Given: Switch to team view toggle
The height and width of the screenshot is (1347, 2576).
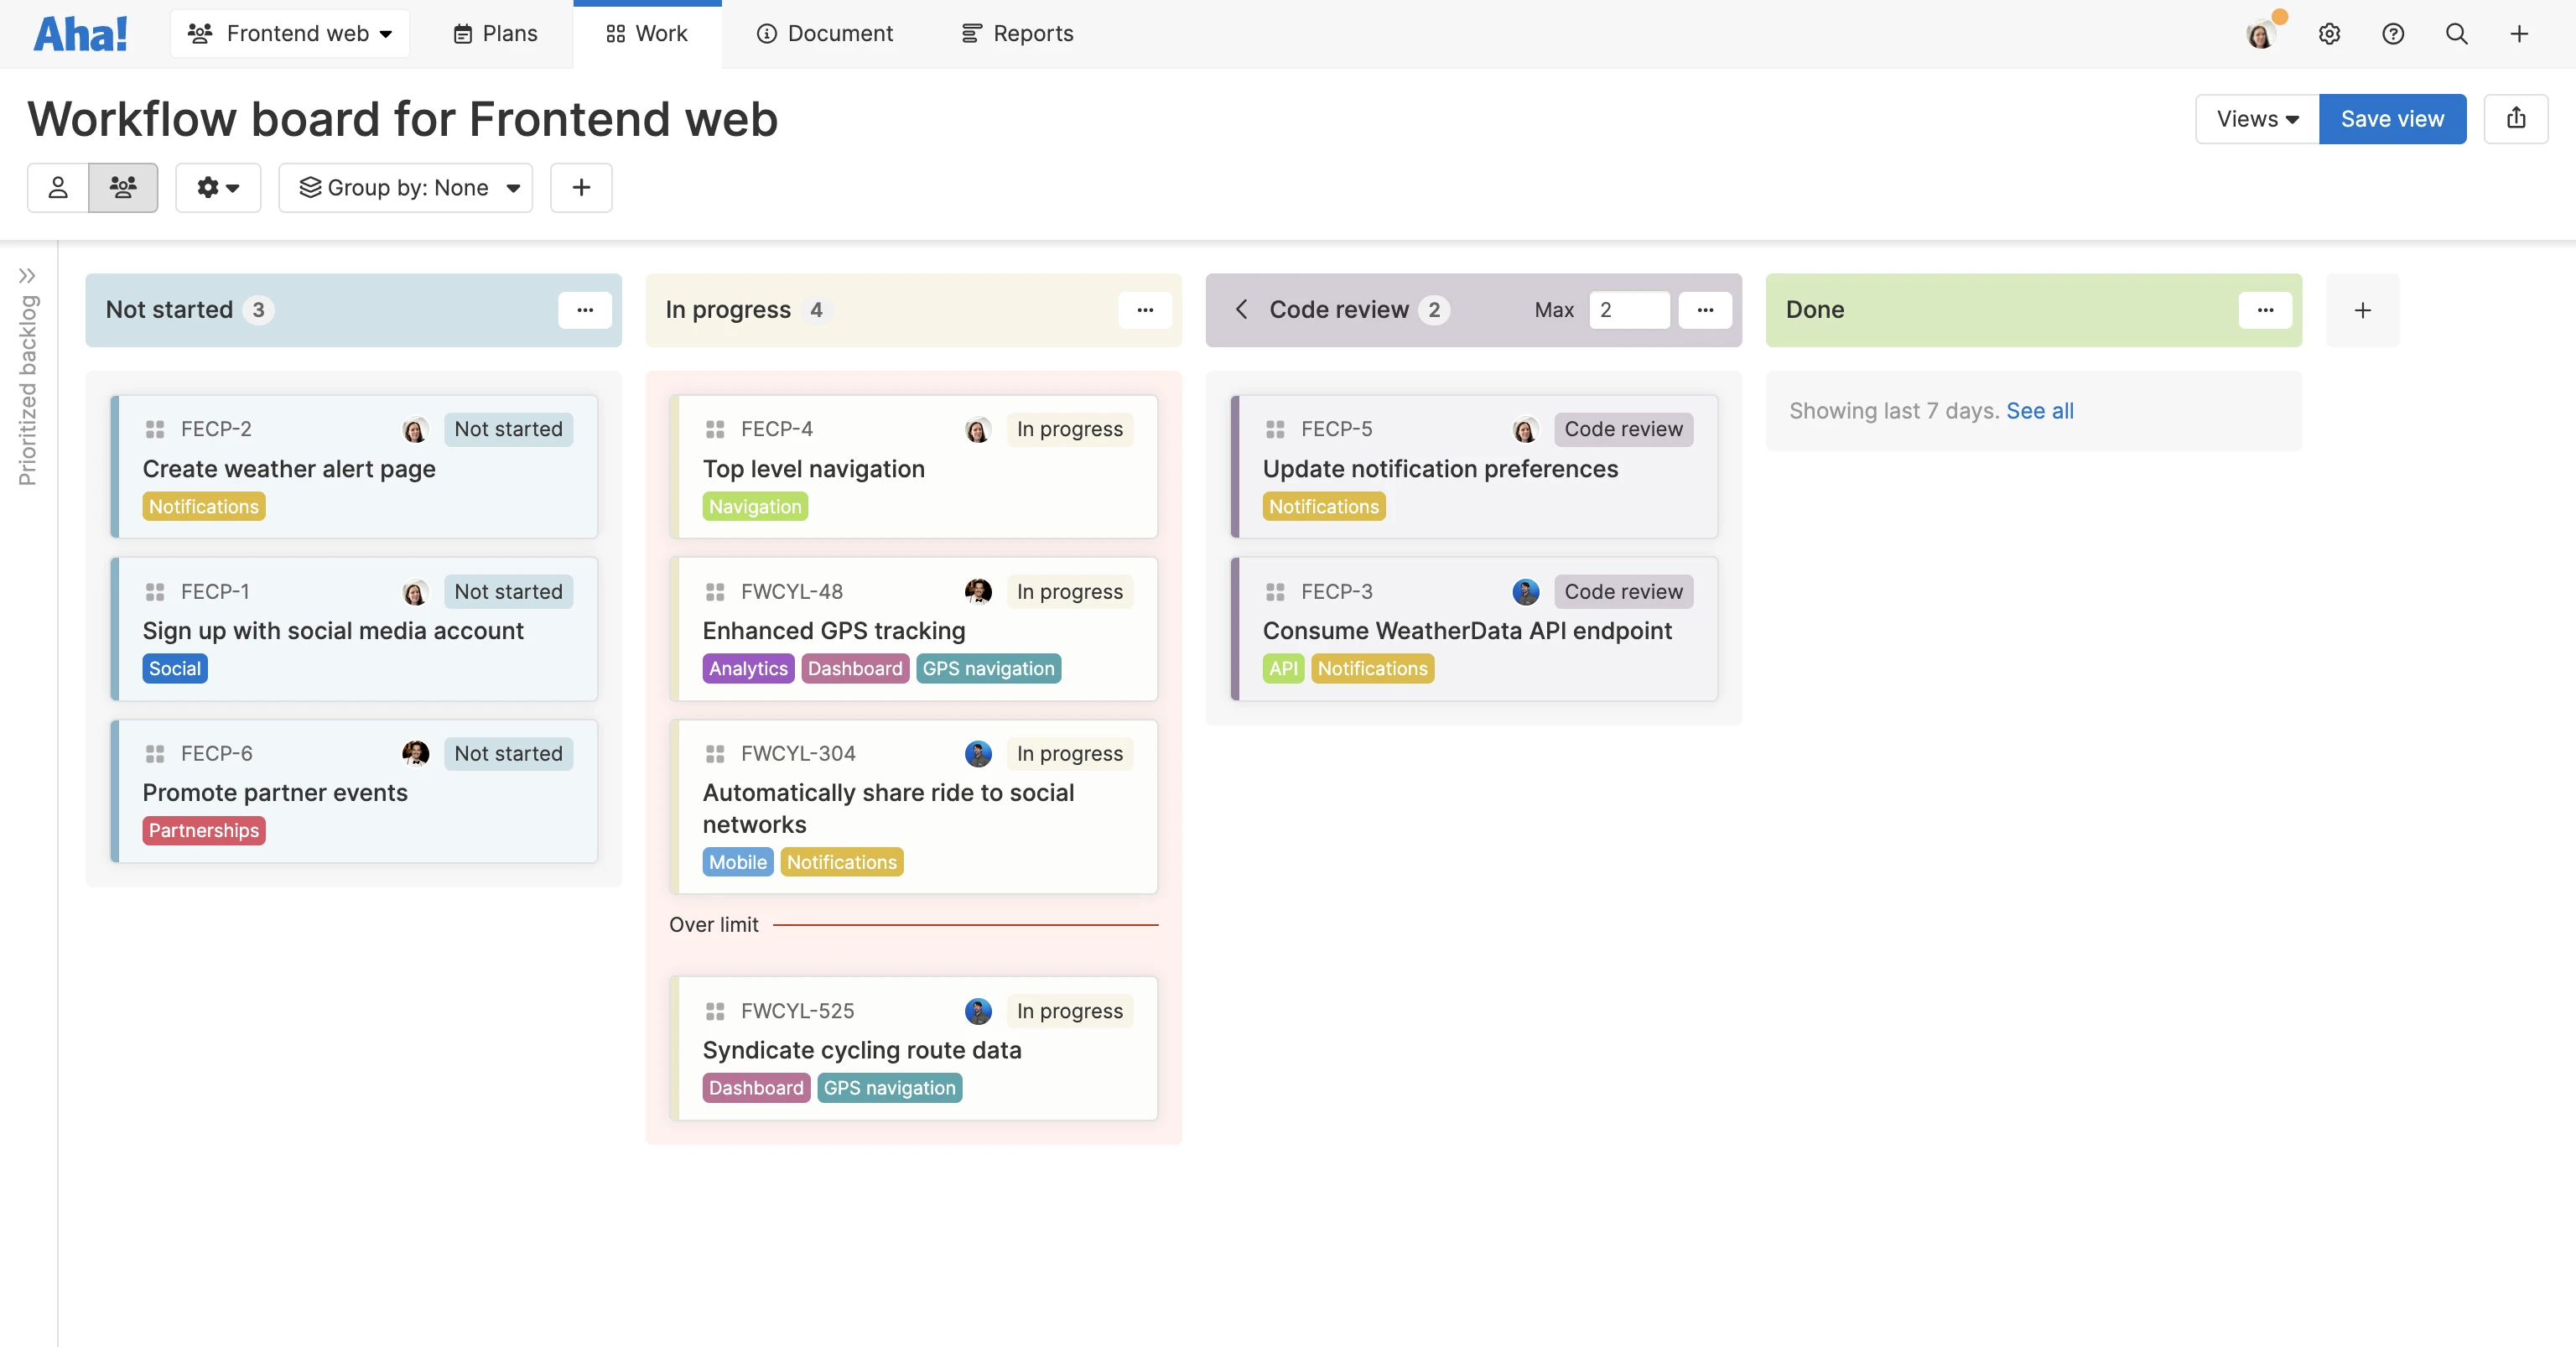Looking at the screenshot, I should click(x=123, y=188).
